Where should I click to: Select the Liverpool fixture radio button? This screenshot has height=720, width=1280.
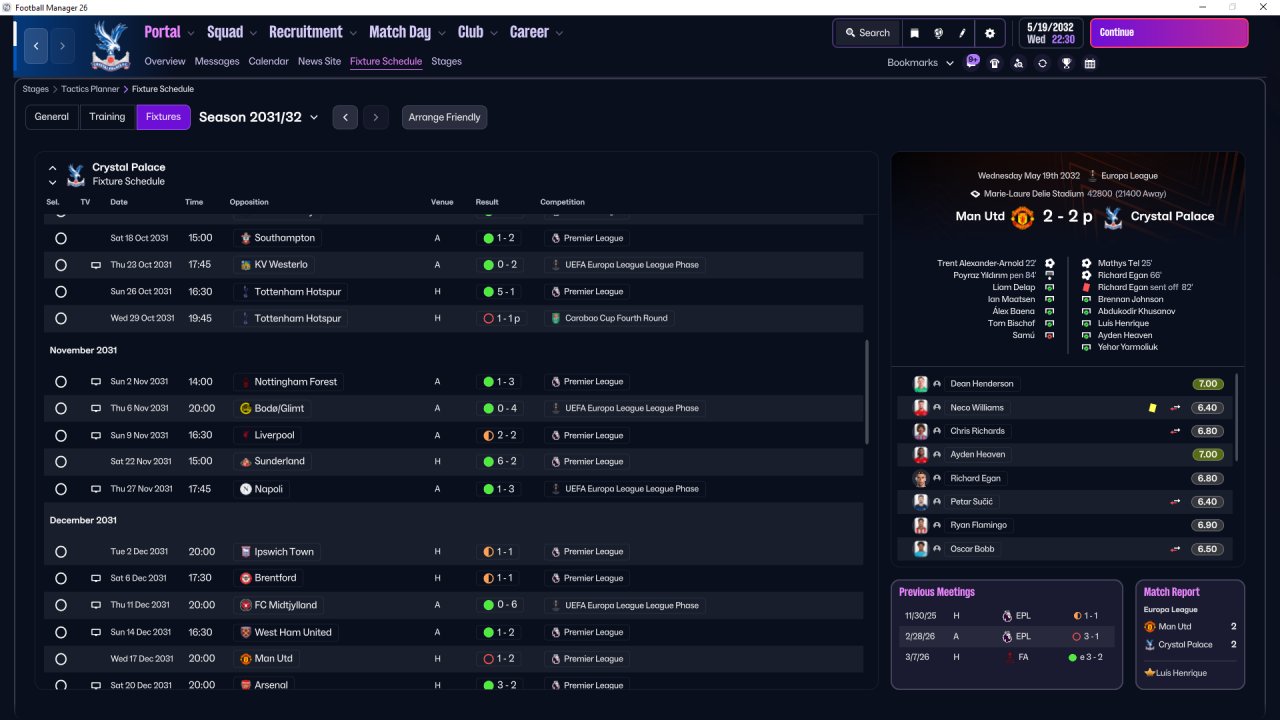[x=61, y=436]
